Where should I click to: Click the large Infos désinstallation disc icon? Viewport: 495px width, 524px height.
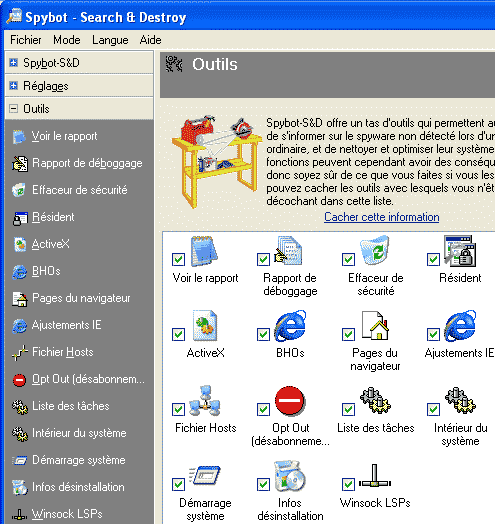pos(289,476)
